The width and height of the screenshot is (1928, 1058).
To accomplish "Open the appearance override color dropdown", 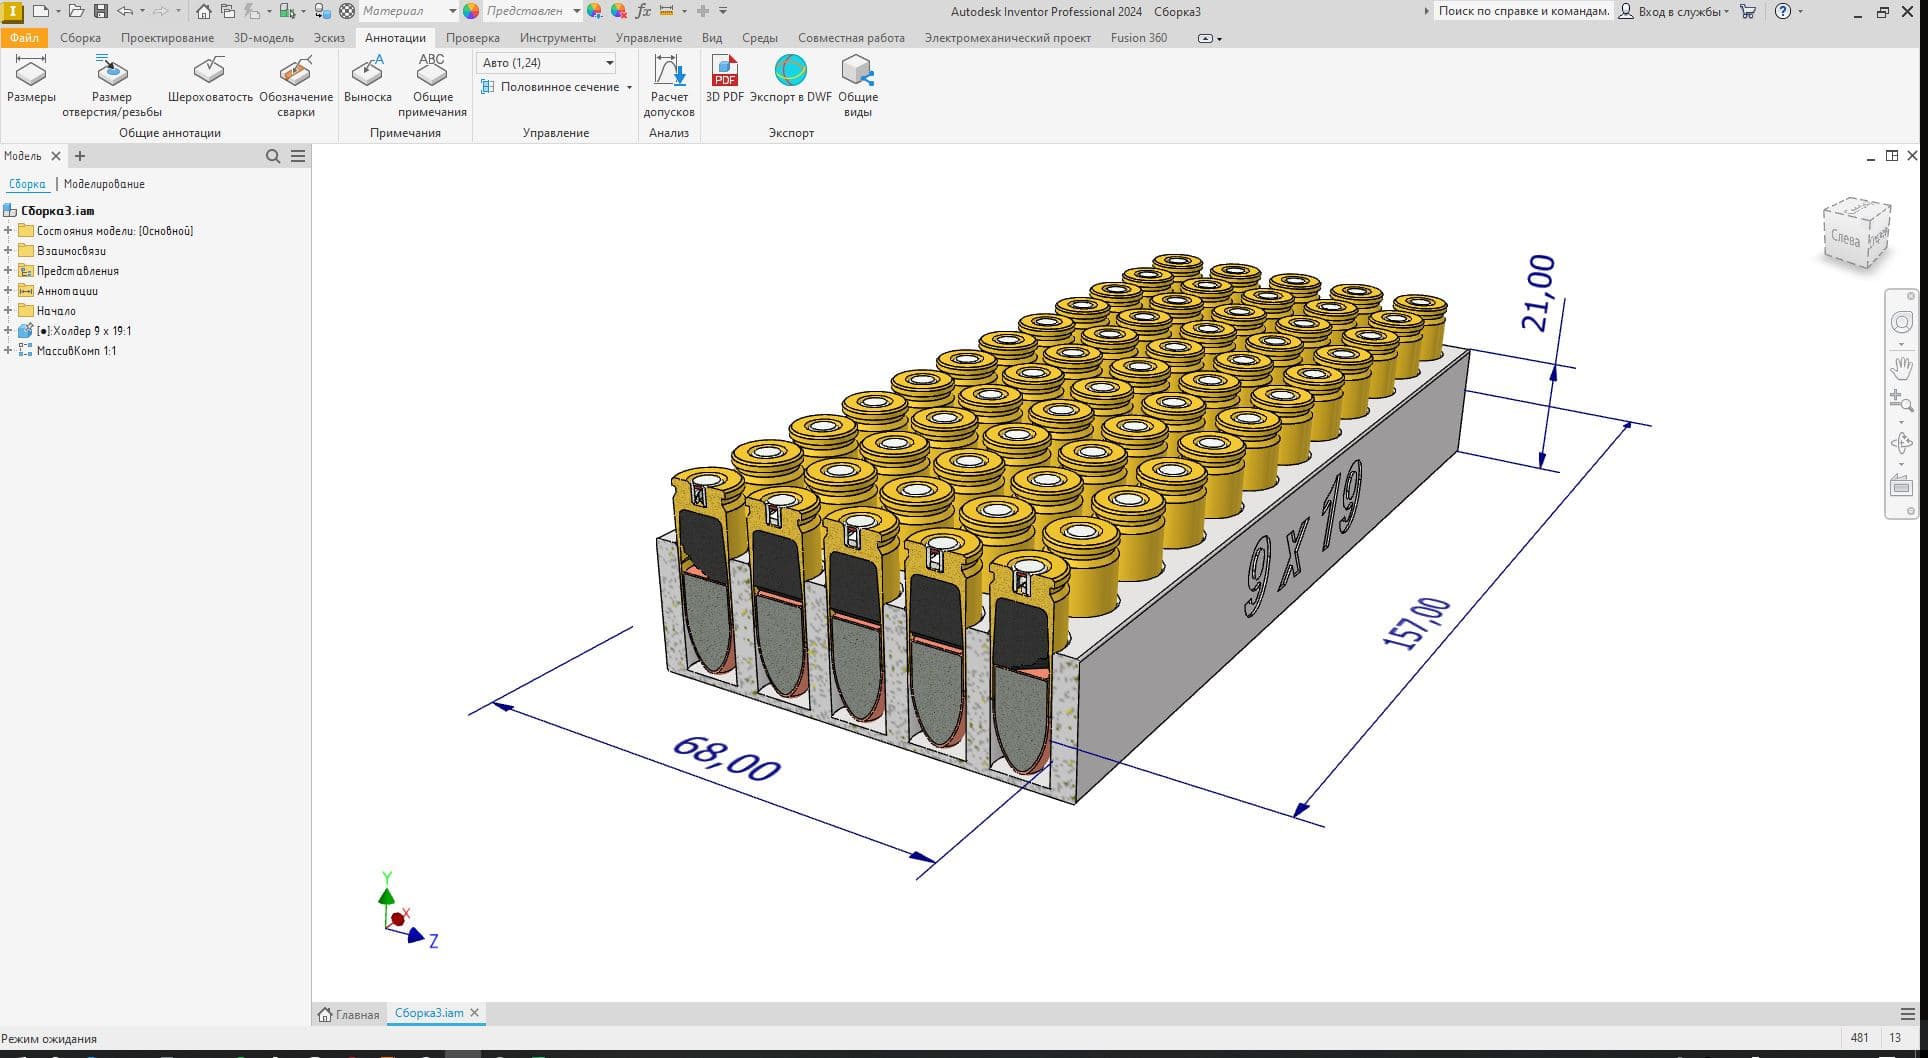I will (x=578, y=11).
